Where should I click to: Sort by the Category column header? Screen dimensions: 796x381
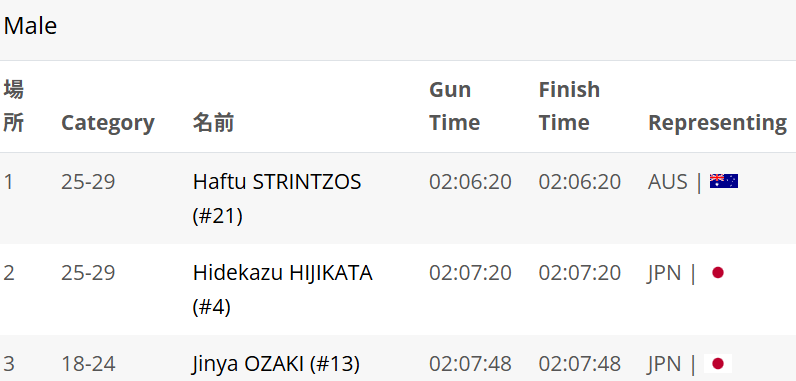coord(108,123)
